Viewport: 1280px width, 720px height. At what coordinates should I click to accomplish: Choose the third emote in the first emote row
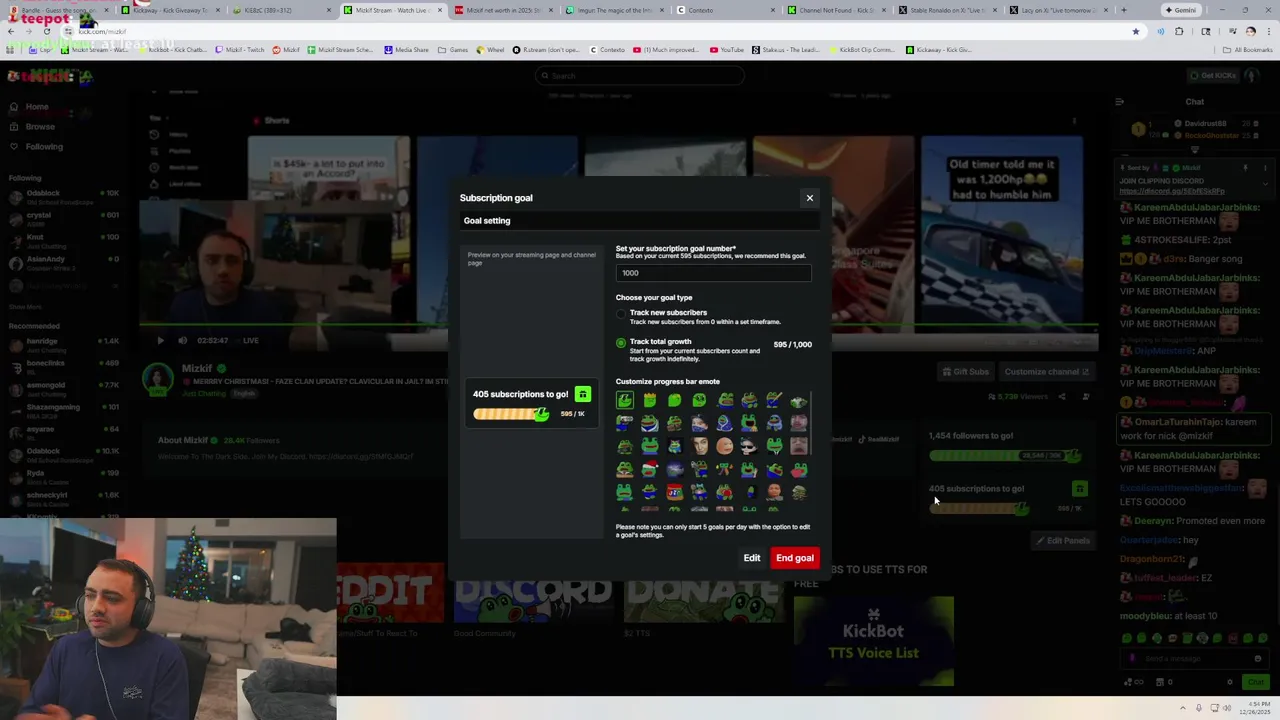point(675,400)
